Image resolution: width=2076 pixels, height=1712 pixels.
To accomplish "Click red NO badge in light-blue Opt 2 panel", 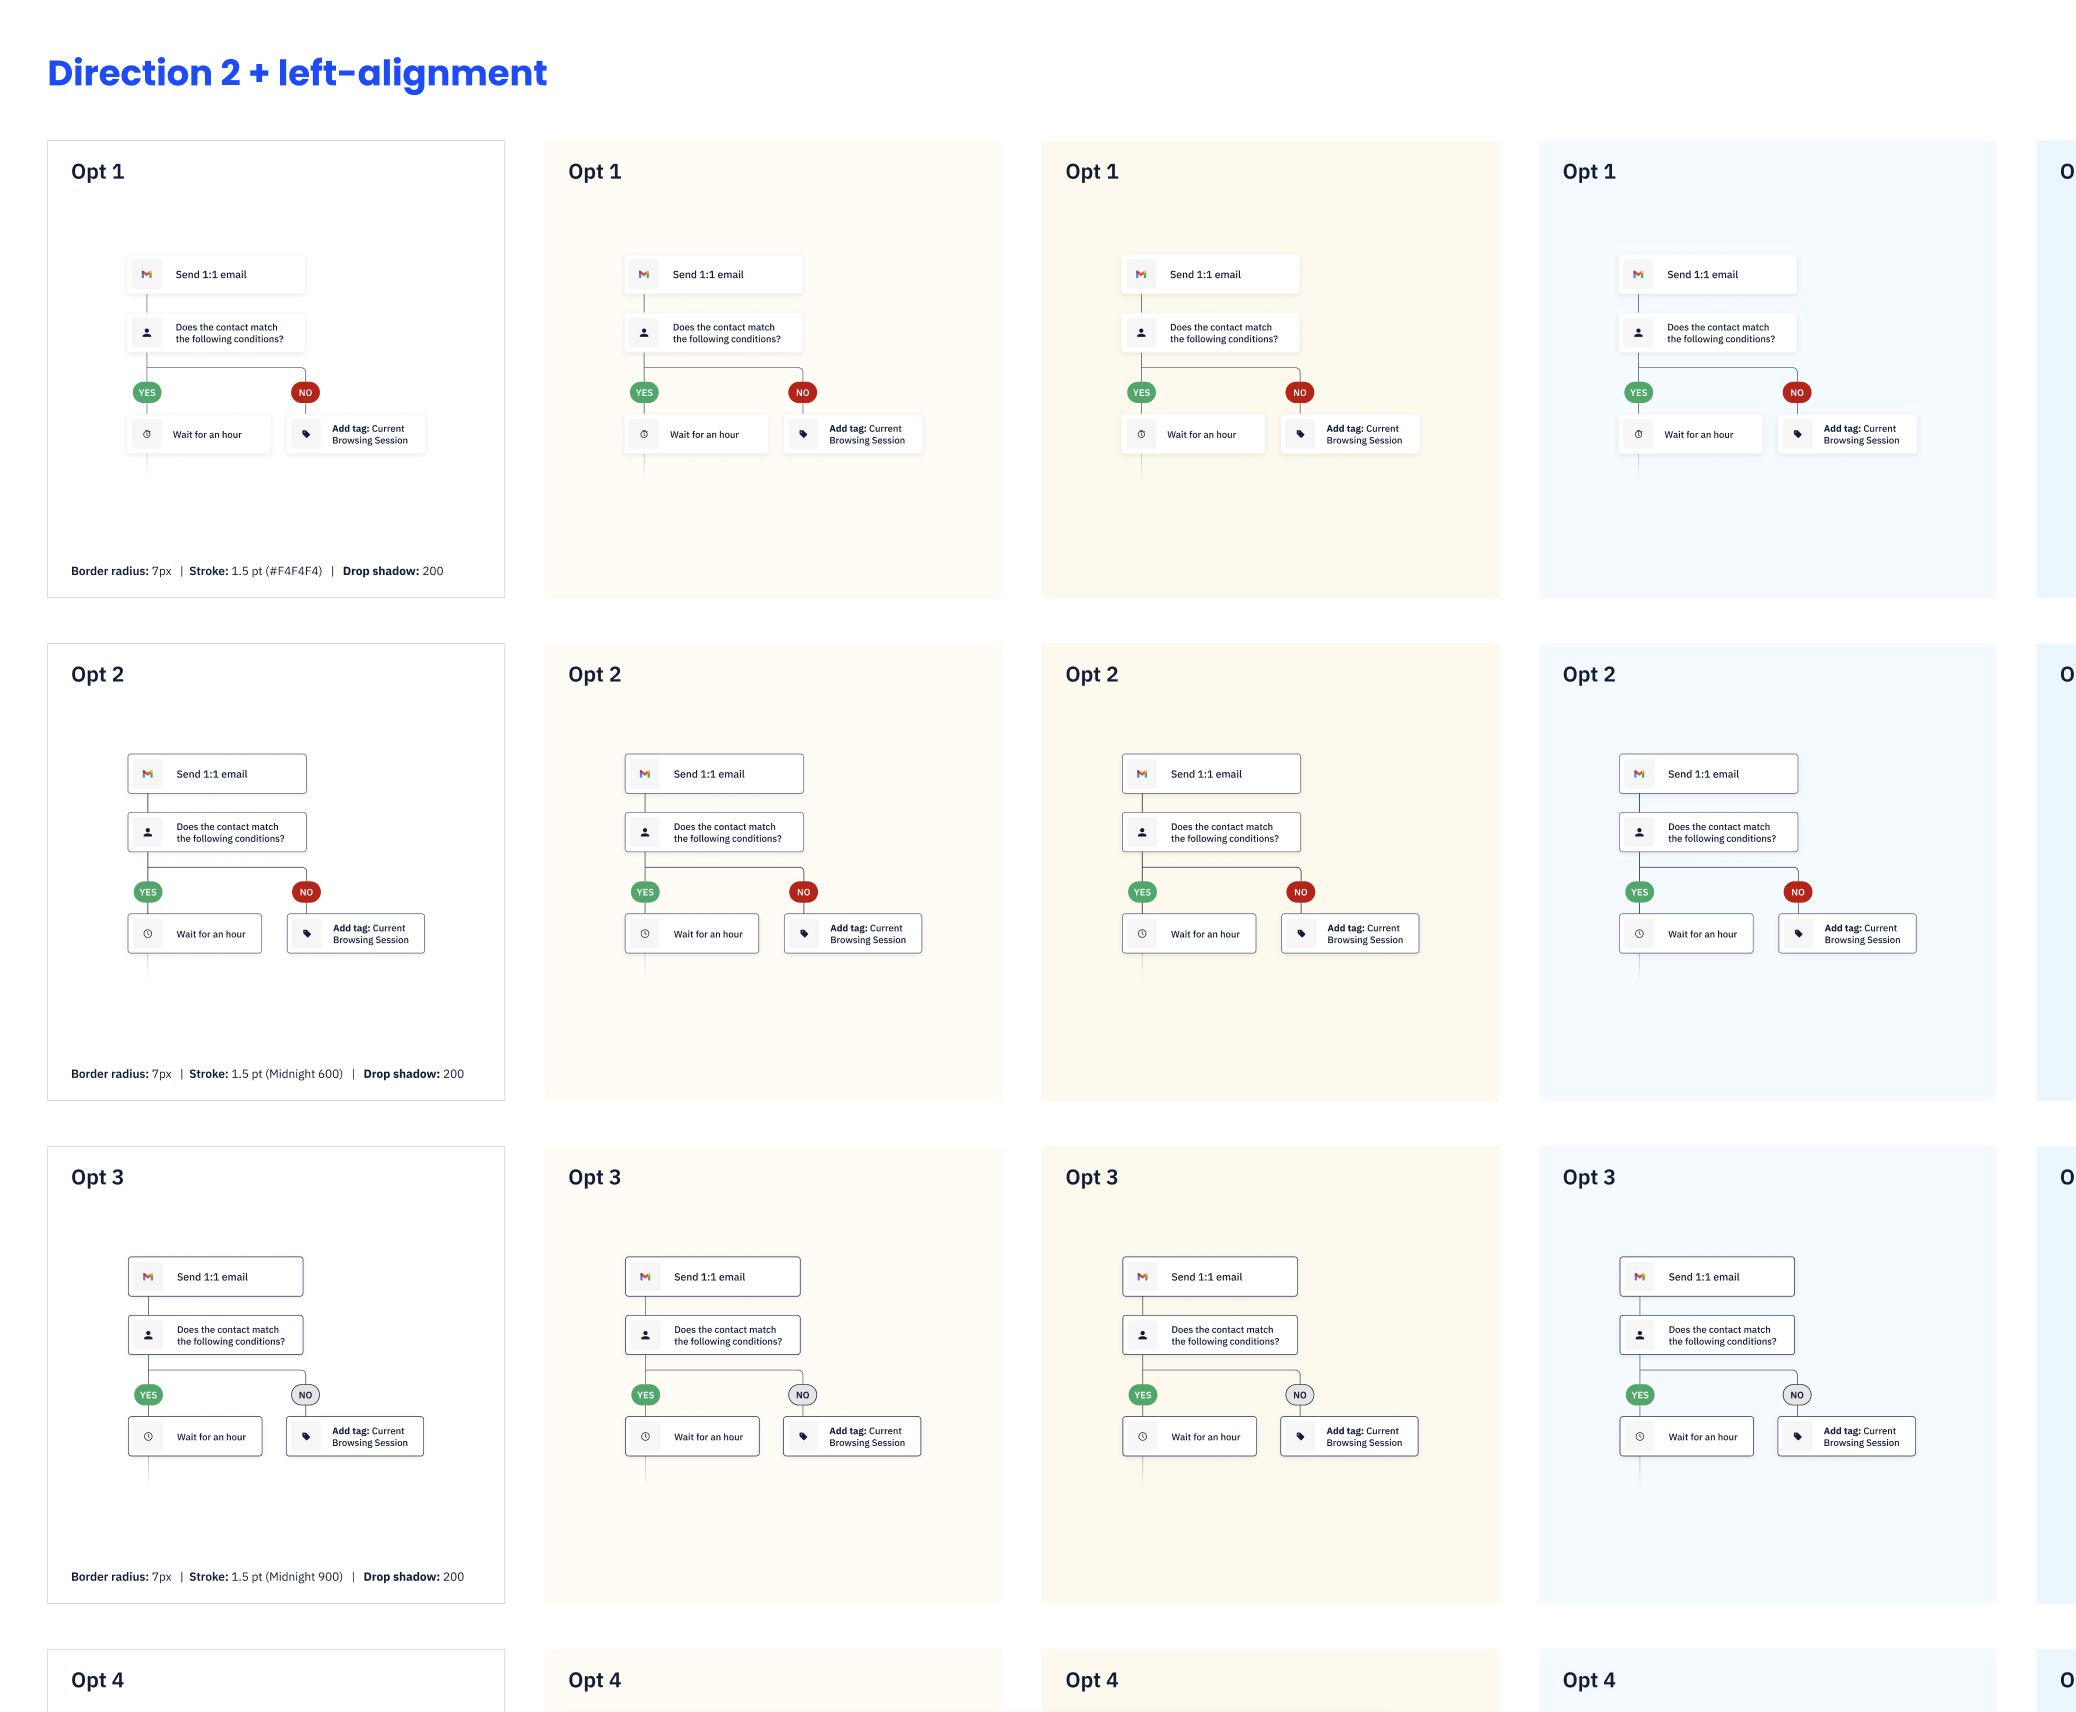I will (x=1798, y=892).
